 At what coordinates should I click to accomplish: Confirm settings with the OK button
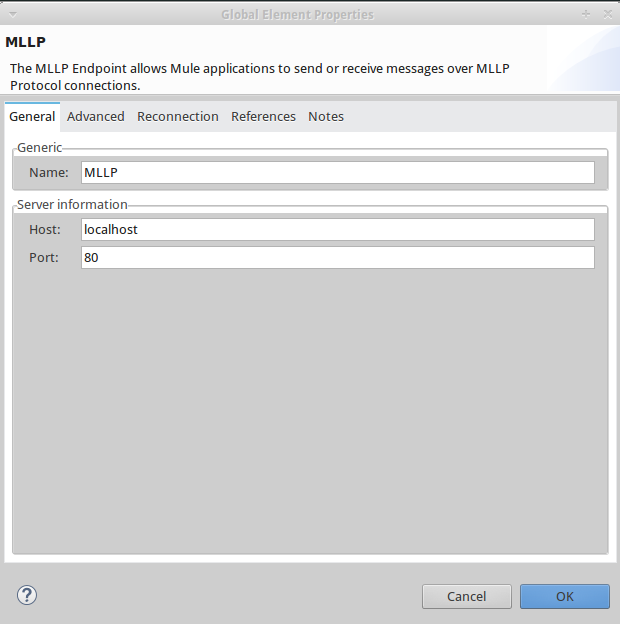click(x=565, y=597)
